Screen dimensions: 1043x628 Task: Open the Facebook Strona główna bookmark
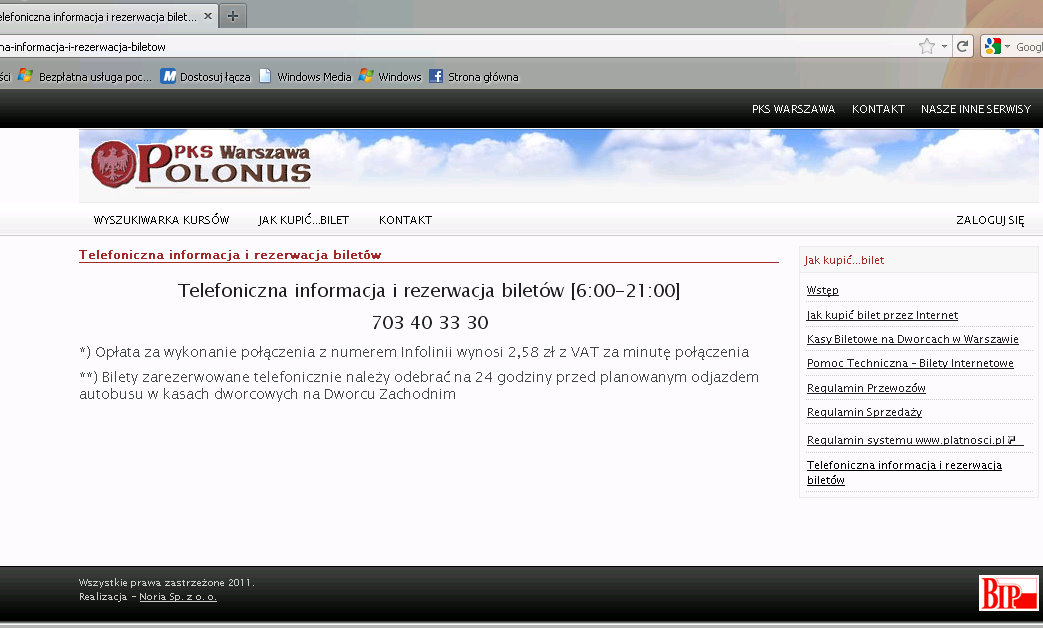tap(474, 77)
